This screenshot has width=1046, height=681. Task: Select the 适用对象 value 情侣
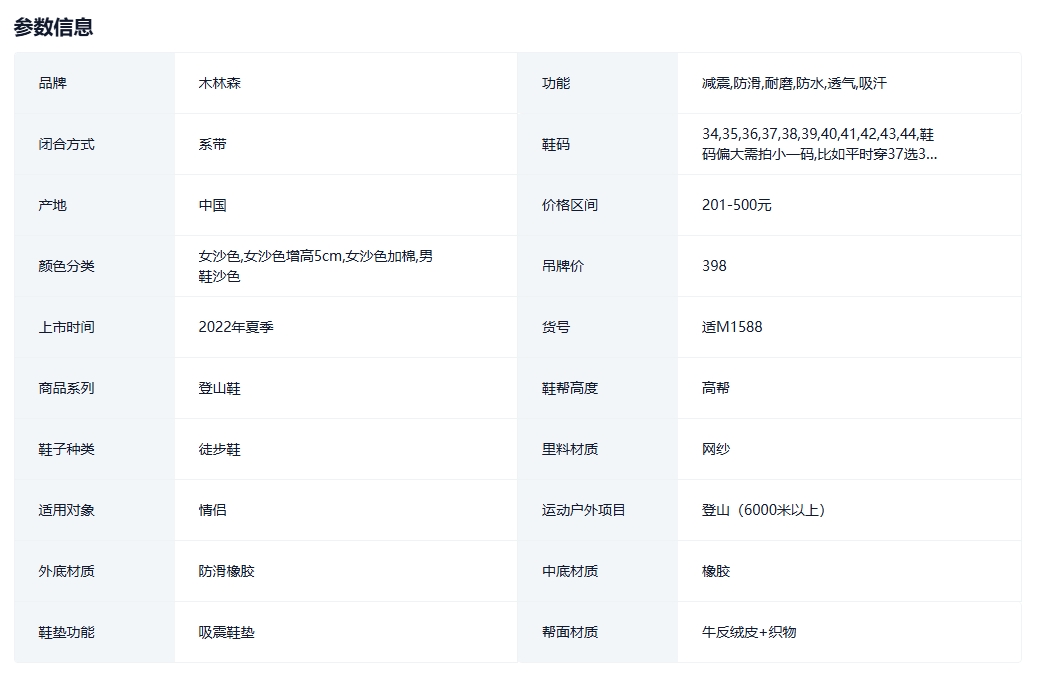213,510
